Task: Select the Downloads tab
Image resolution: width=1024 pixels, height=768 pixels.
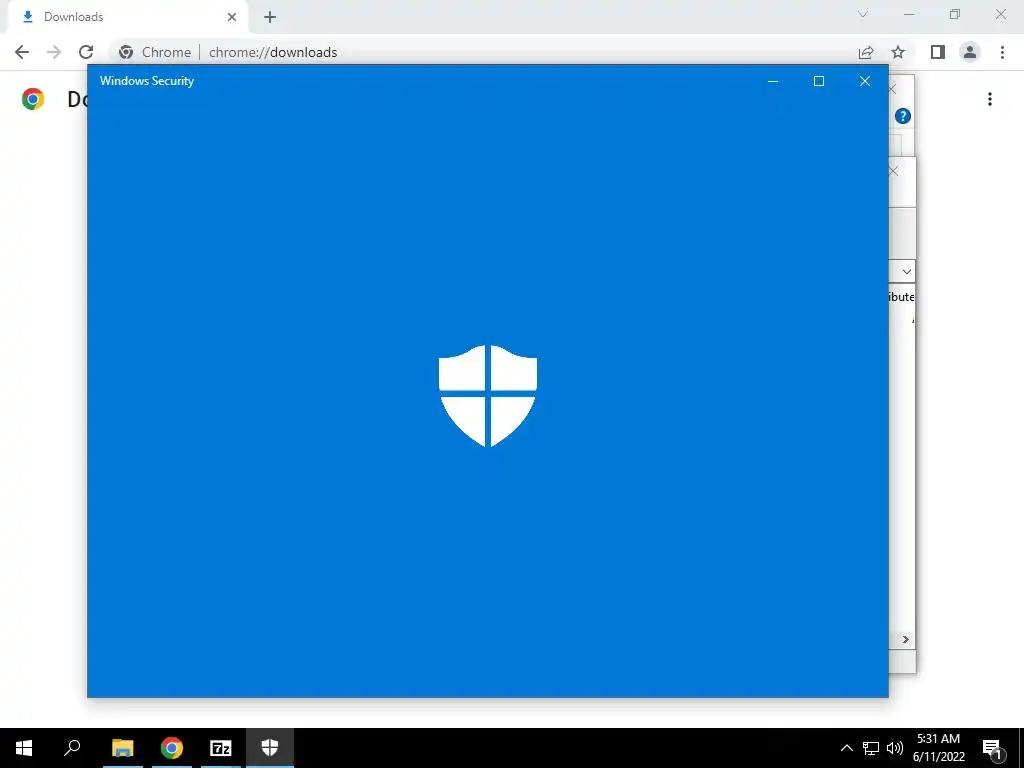Action: 124,17
